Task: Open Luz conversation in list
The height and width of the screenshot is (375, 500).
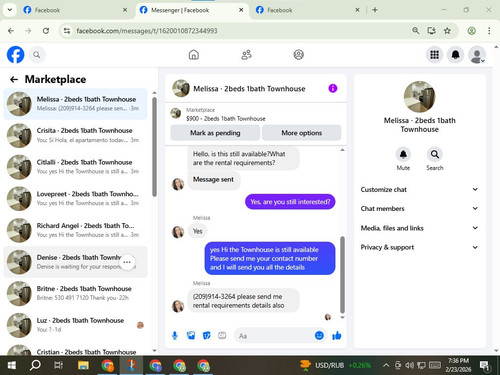Action: [75, 325]
